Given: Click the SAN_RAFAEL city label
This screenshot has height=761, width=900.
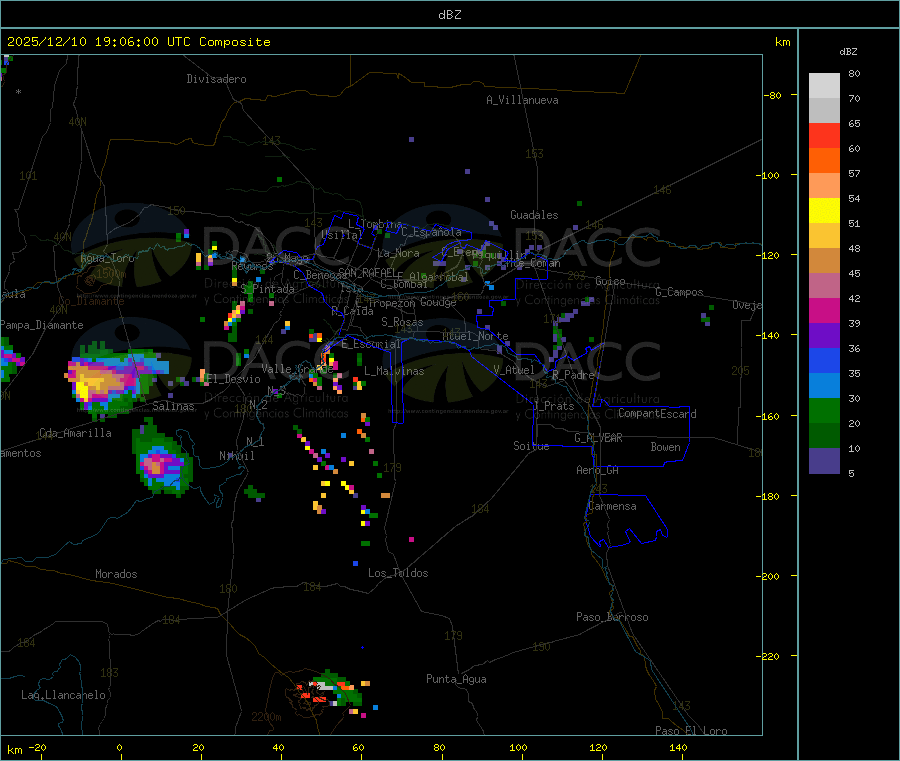Looking at the screenshot, I should (x=367, y=272).
